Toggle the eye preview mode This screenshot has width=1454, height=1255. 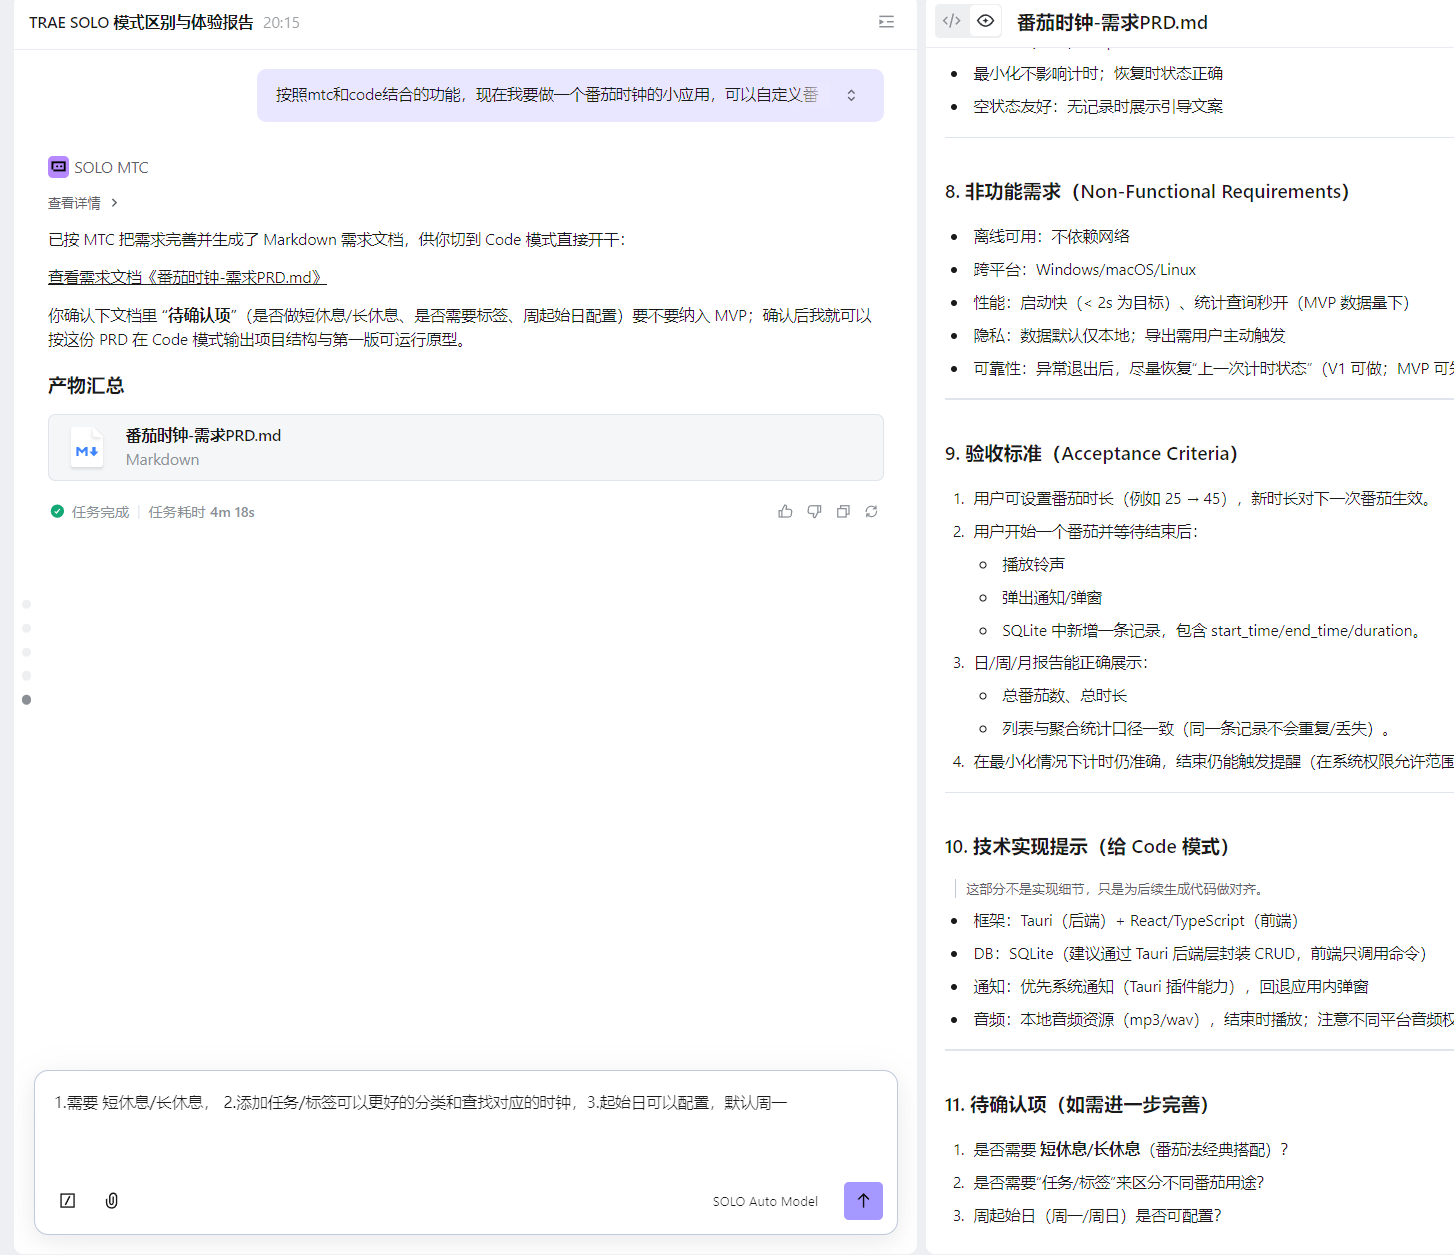985,21
